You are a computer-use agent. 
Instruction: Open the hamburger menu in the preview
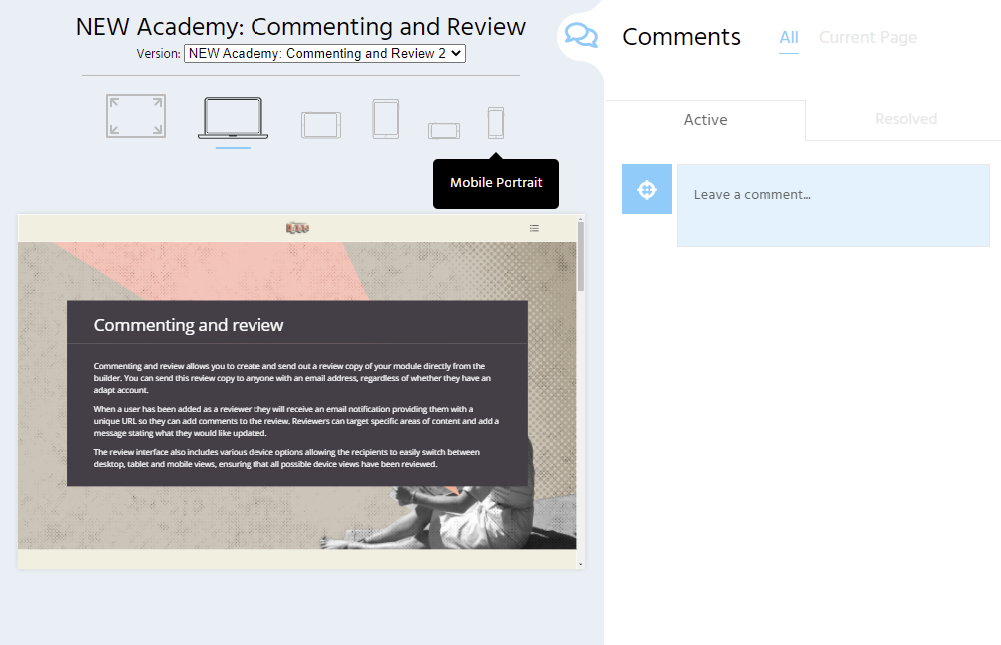click(534, 228)
